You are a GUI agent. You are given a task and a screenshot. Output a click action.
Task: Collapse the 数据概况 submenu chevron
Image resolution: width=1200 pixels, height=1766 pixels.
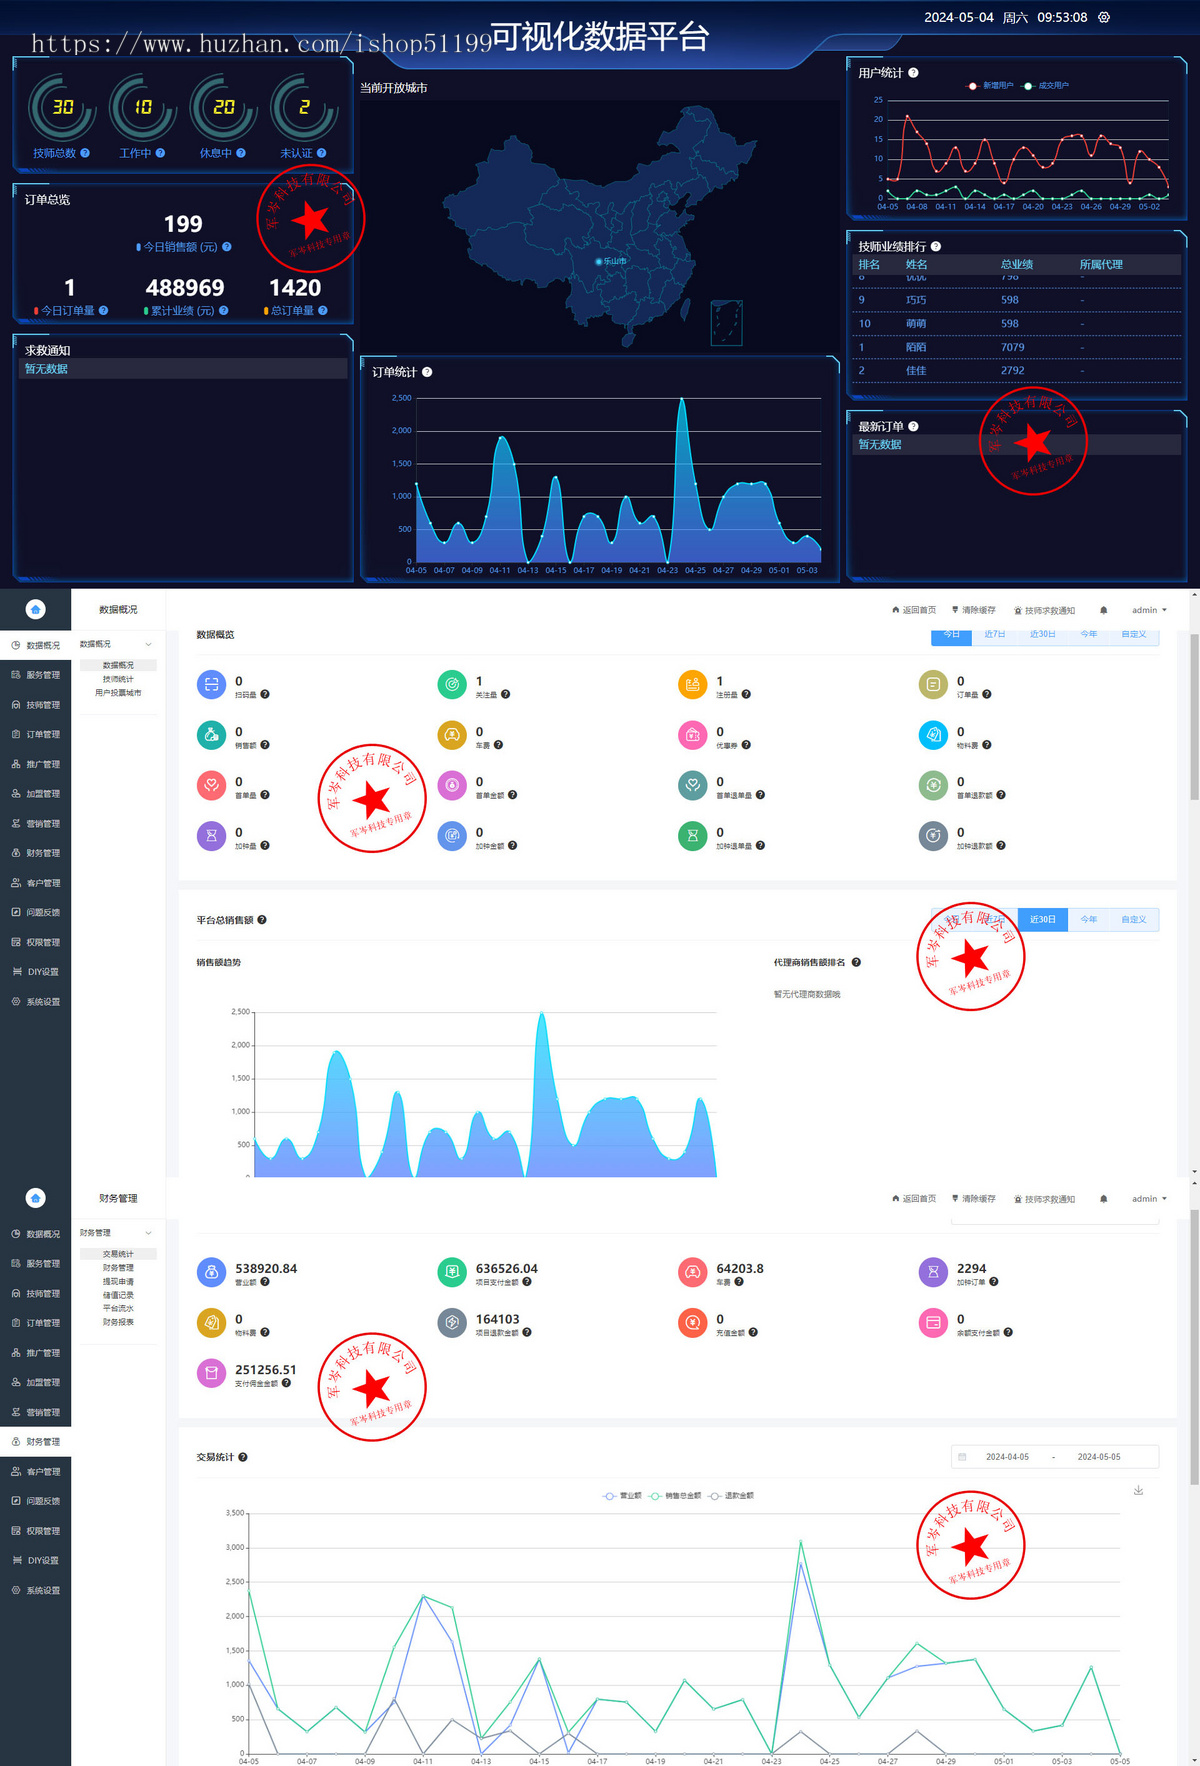point(149,644)
